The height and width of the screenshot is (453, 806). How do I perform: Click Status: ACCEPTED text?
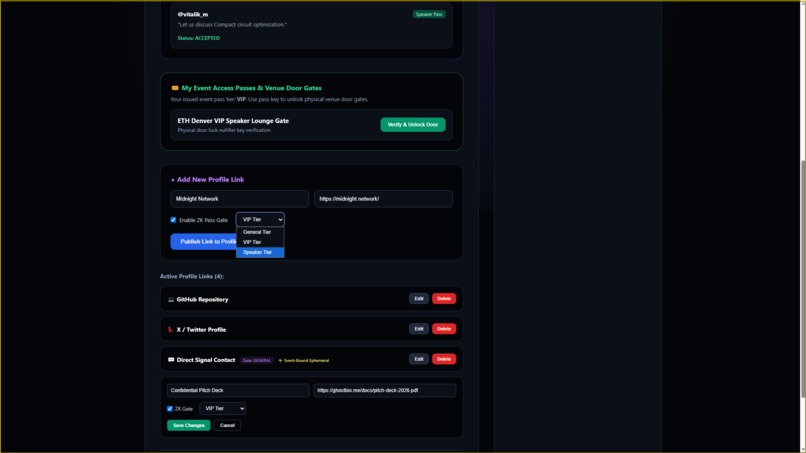(x=198, y=38)
